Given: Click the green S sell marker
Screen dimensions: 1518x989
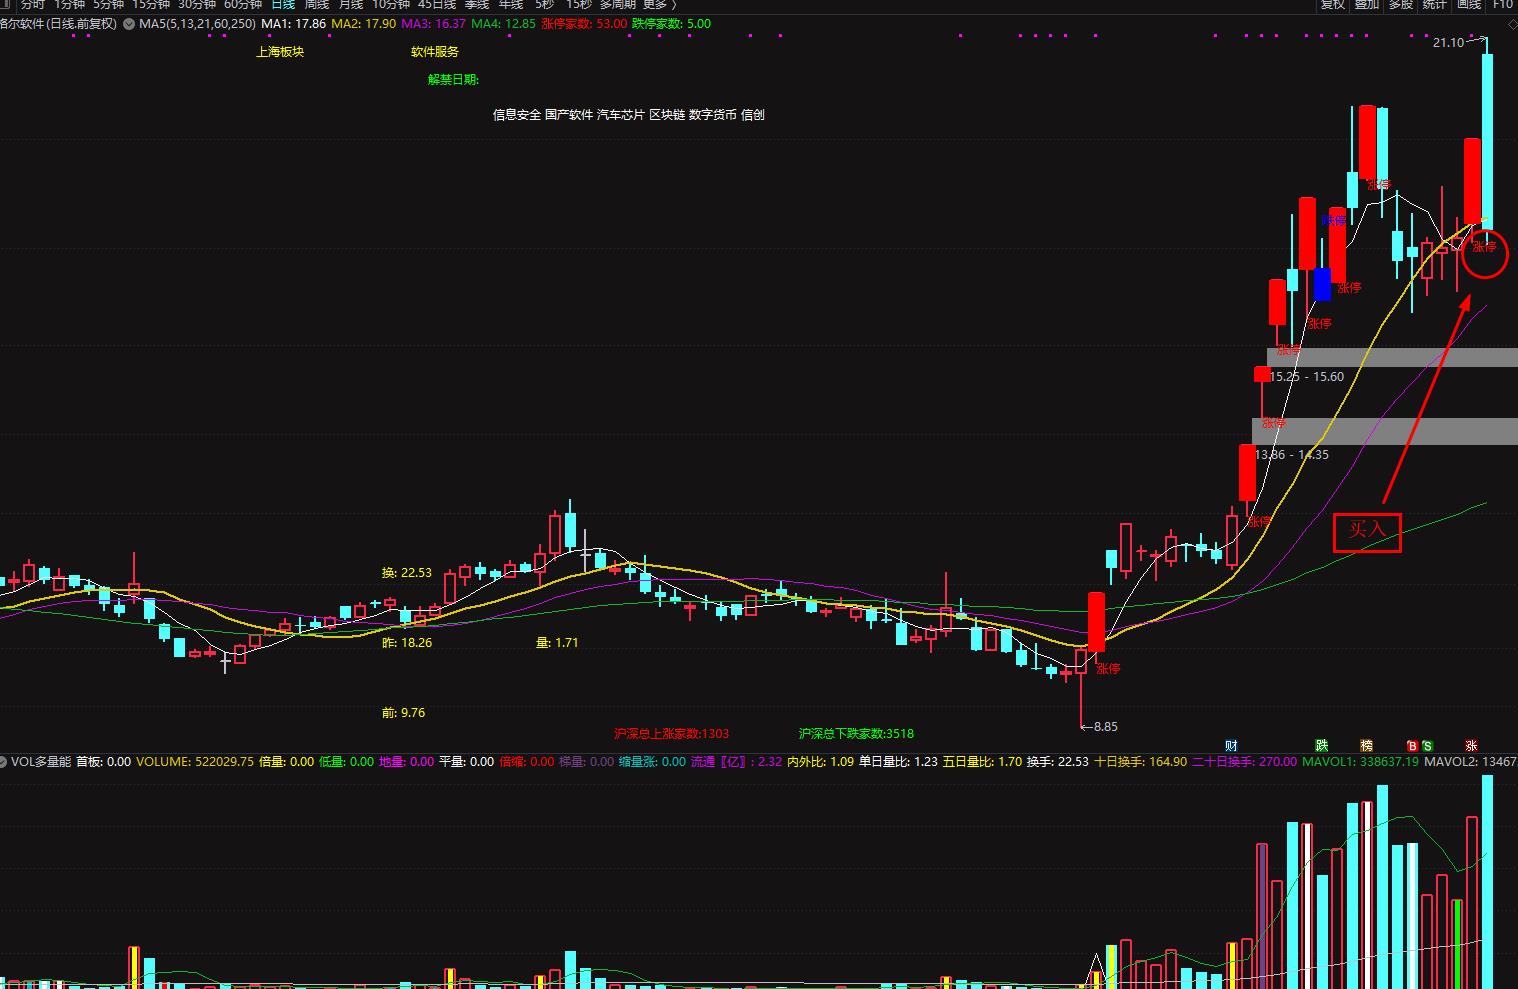Looking at the screenshot, I should [1427, 746].
